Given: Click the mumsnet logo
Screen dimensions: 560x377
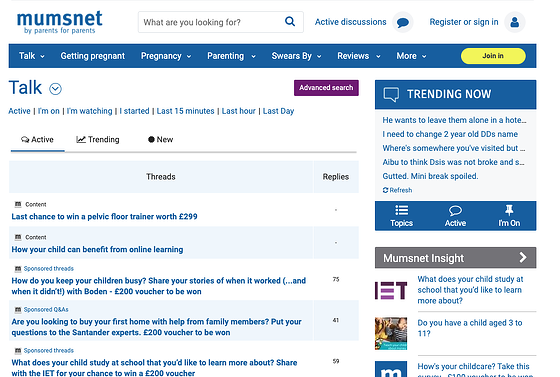Looking at the screenshot, I should click(x=60, y=22).
